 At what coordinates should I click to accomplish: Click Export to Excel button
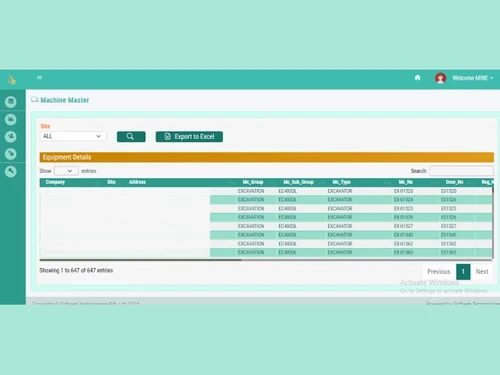(189, 136)
